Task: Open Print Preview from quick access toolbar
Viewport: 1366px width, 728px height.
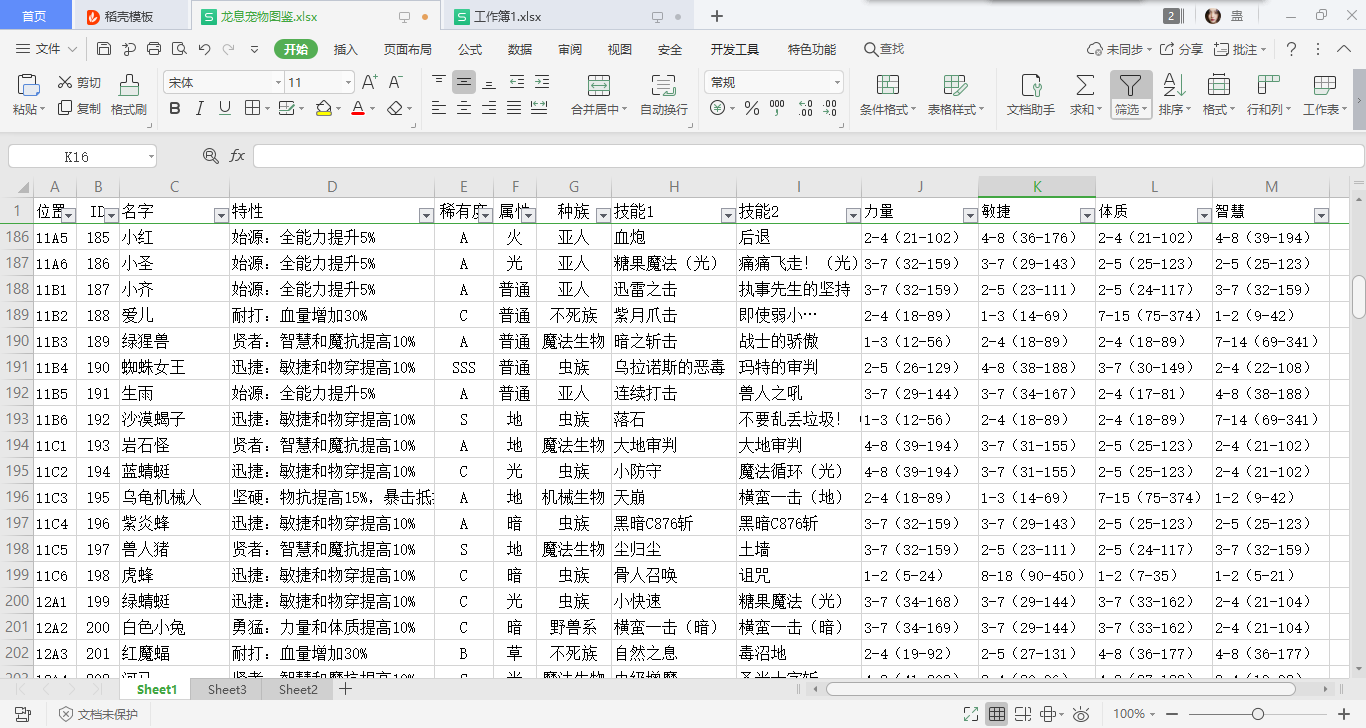Action: (179, 49)
